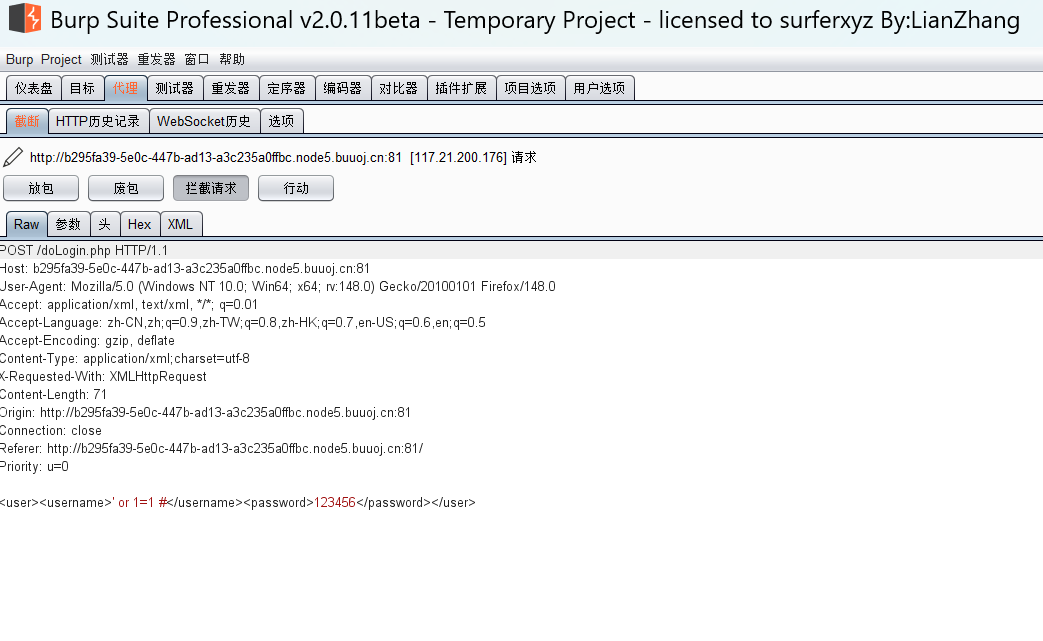Image resolution: width=1043 pixels, height=641 pixels.
Task: Switch to the XML view tab
Action: [x=180, y=224]
